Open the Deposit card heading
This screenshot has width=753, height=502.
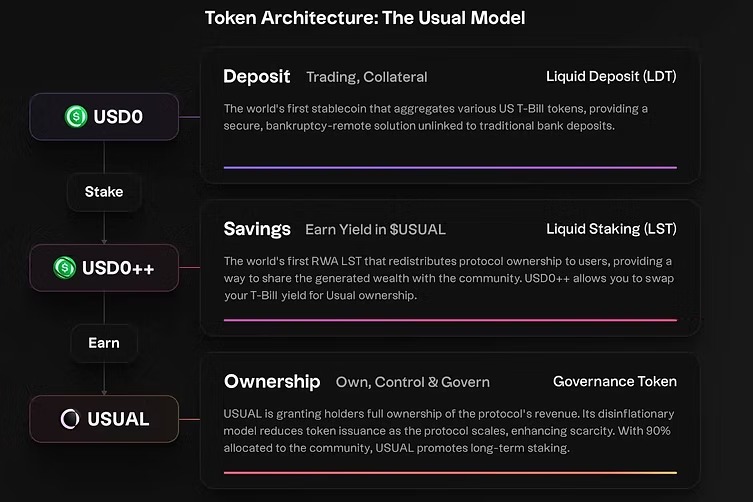257,76
